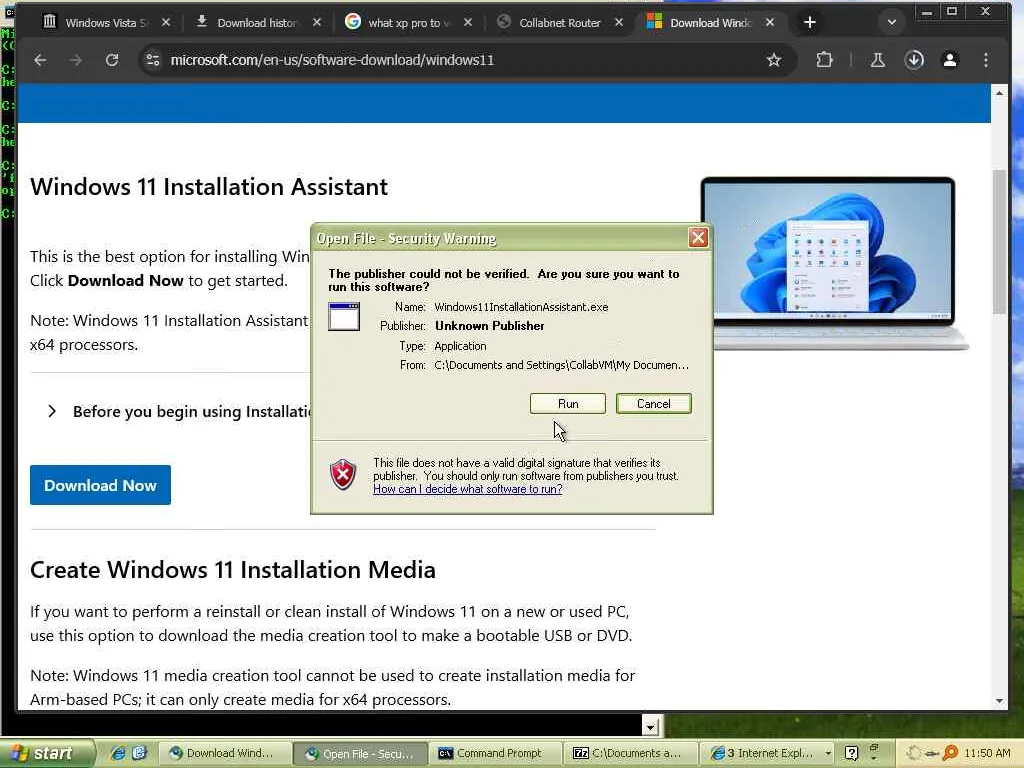
Task: Go back to the previous page
Action: (x=40, y=60)
